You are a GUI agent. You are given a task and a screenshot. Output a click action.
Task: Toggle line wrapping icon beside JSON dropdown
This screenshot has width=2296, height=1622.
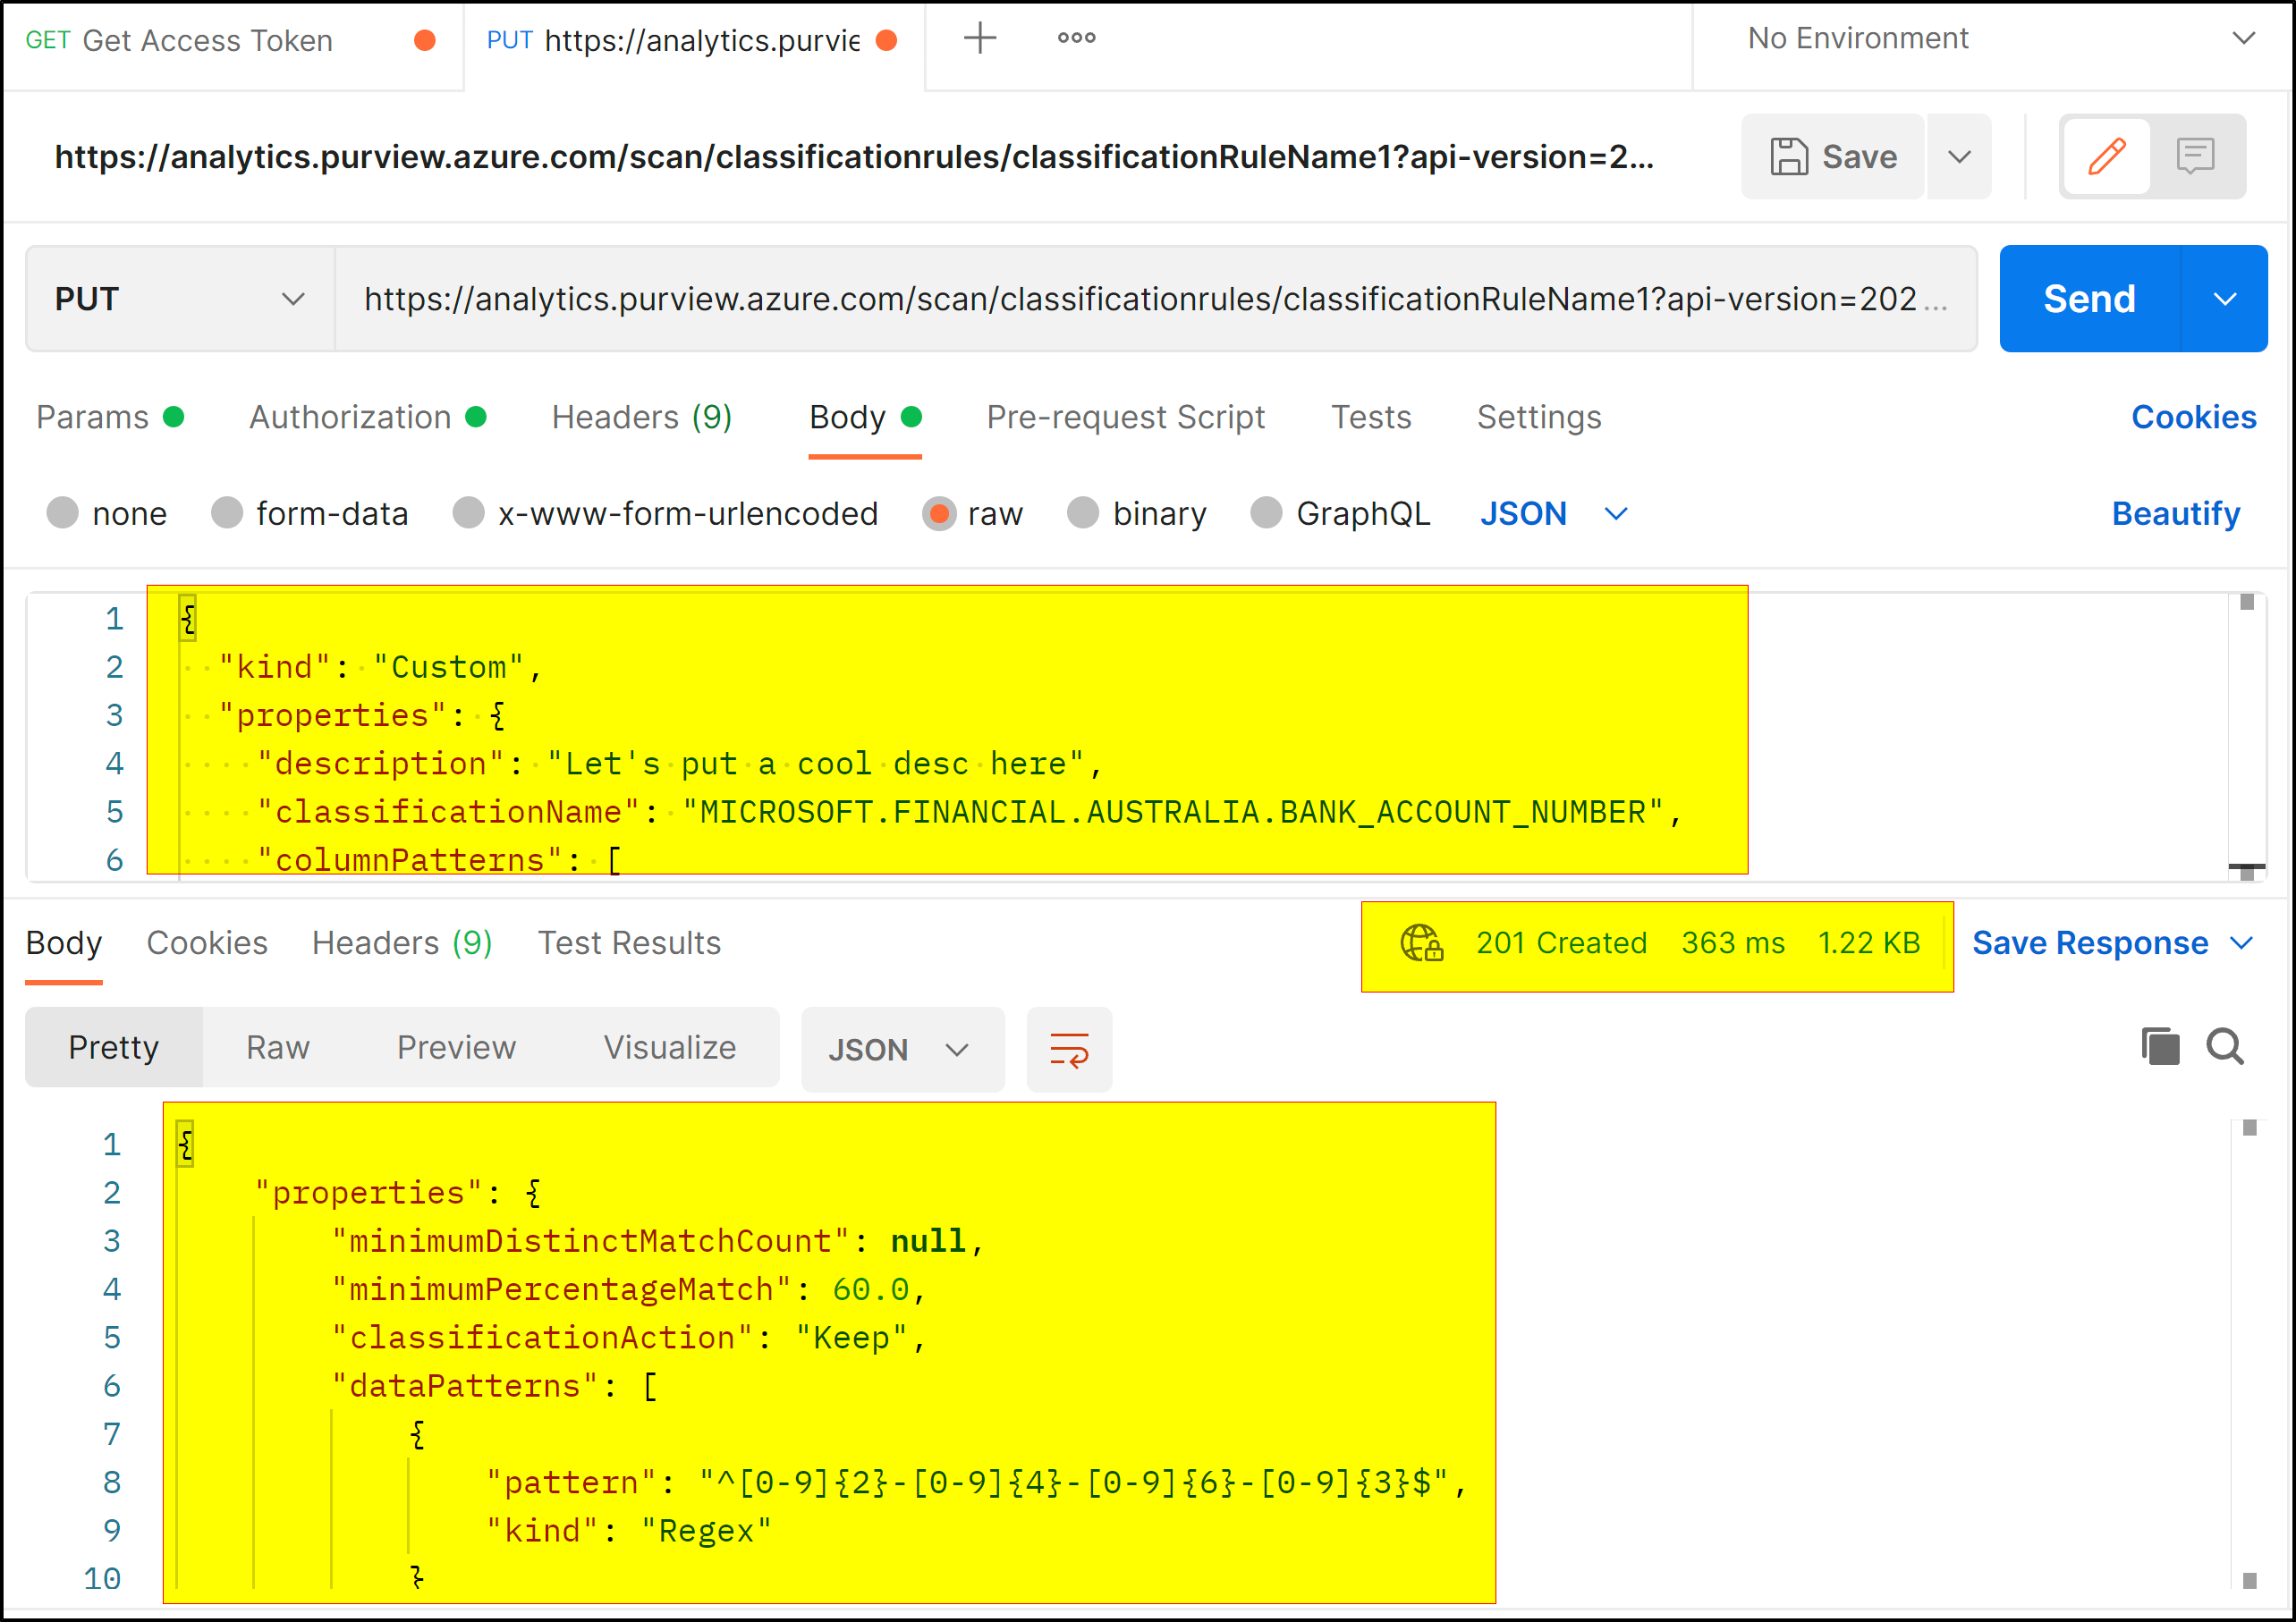coord(1068,1049)
